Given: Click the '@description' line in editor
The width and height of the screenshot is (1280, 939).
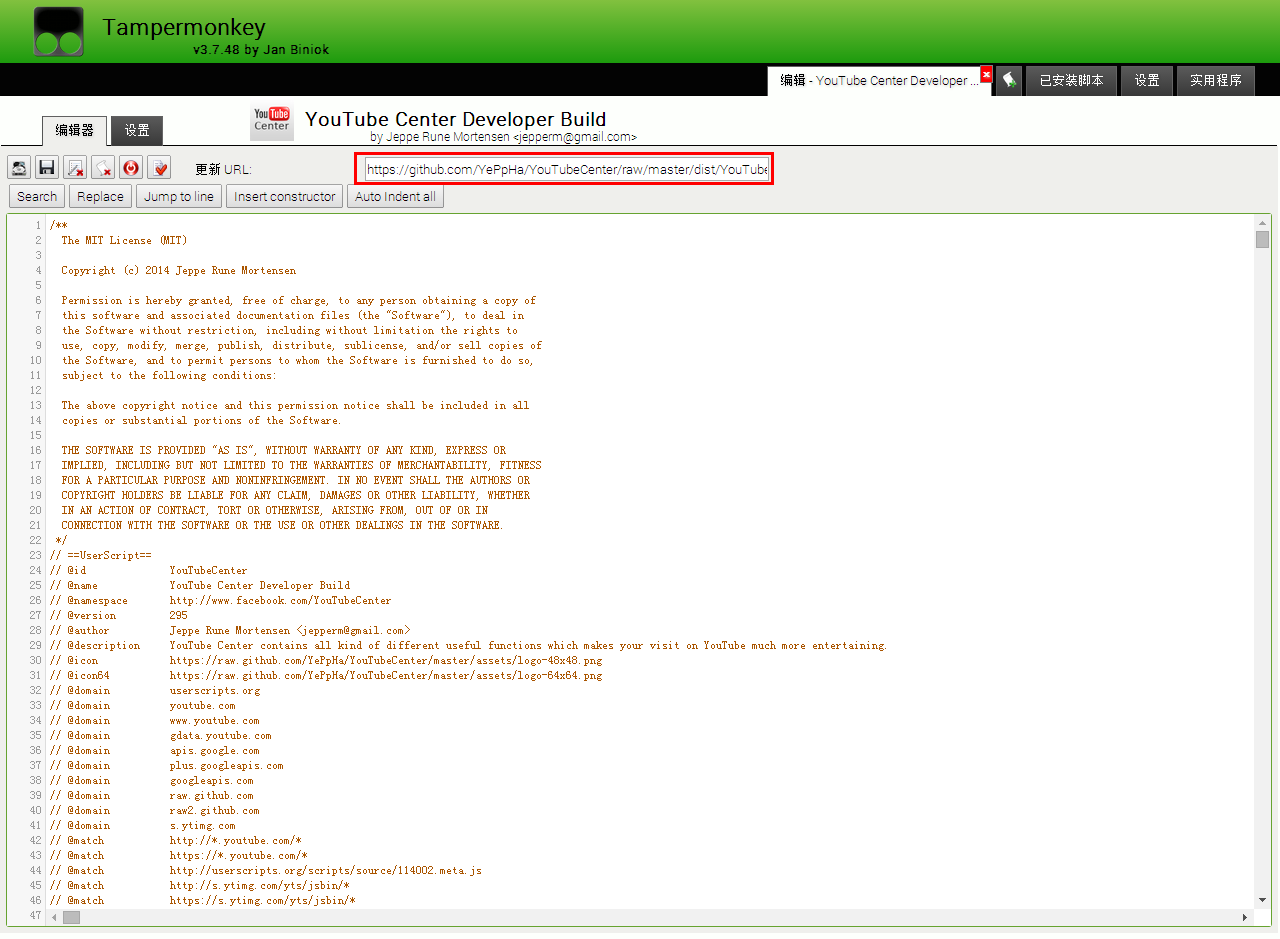Looking at the screenshot, I should pyautogui.click(x=468, y=645).
